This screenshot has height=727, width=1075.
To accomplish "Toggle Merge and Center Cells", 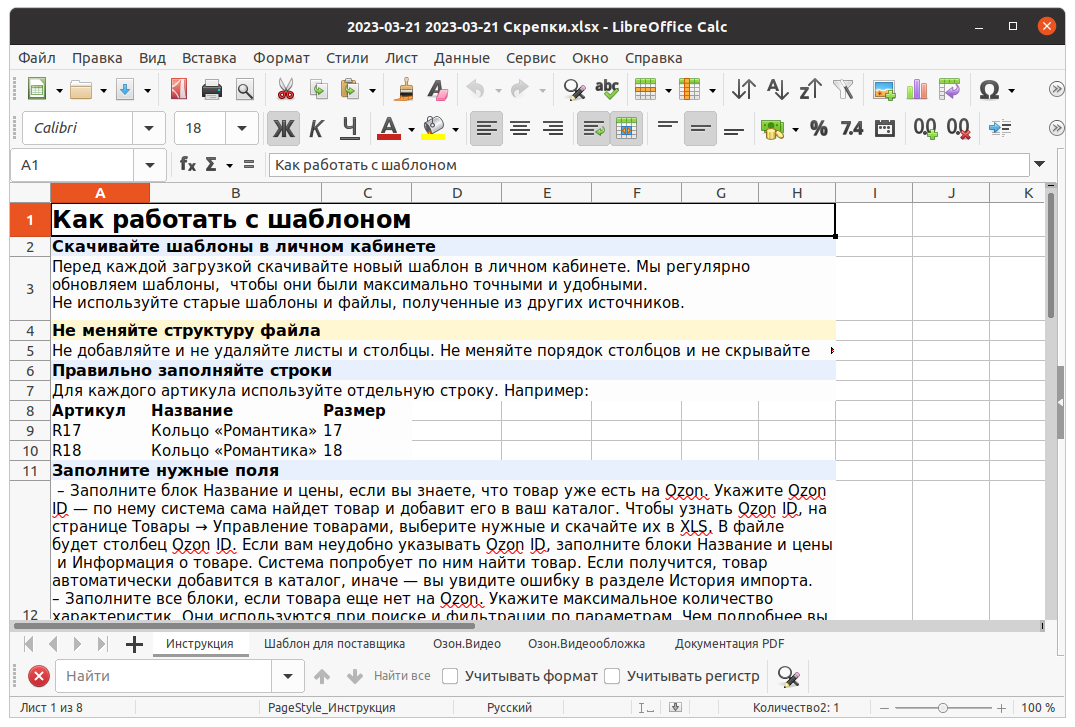I will 627,128.
